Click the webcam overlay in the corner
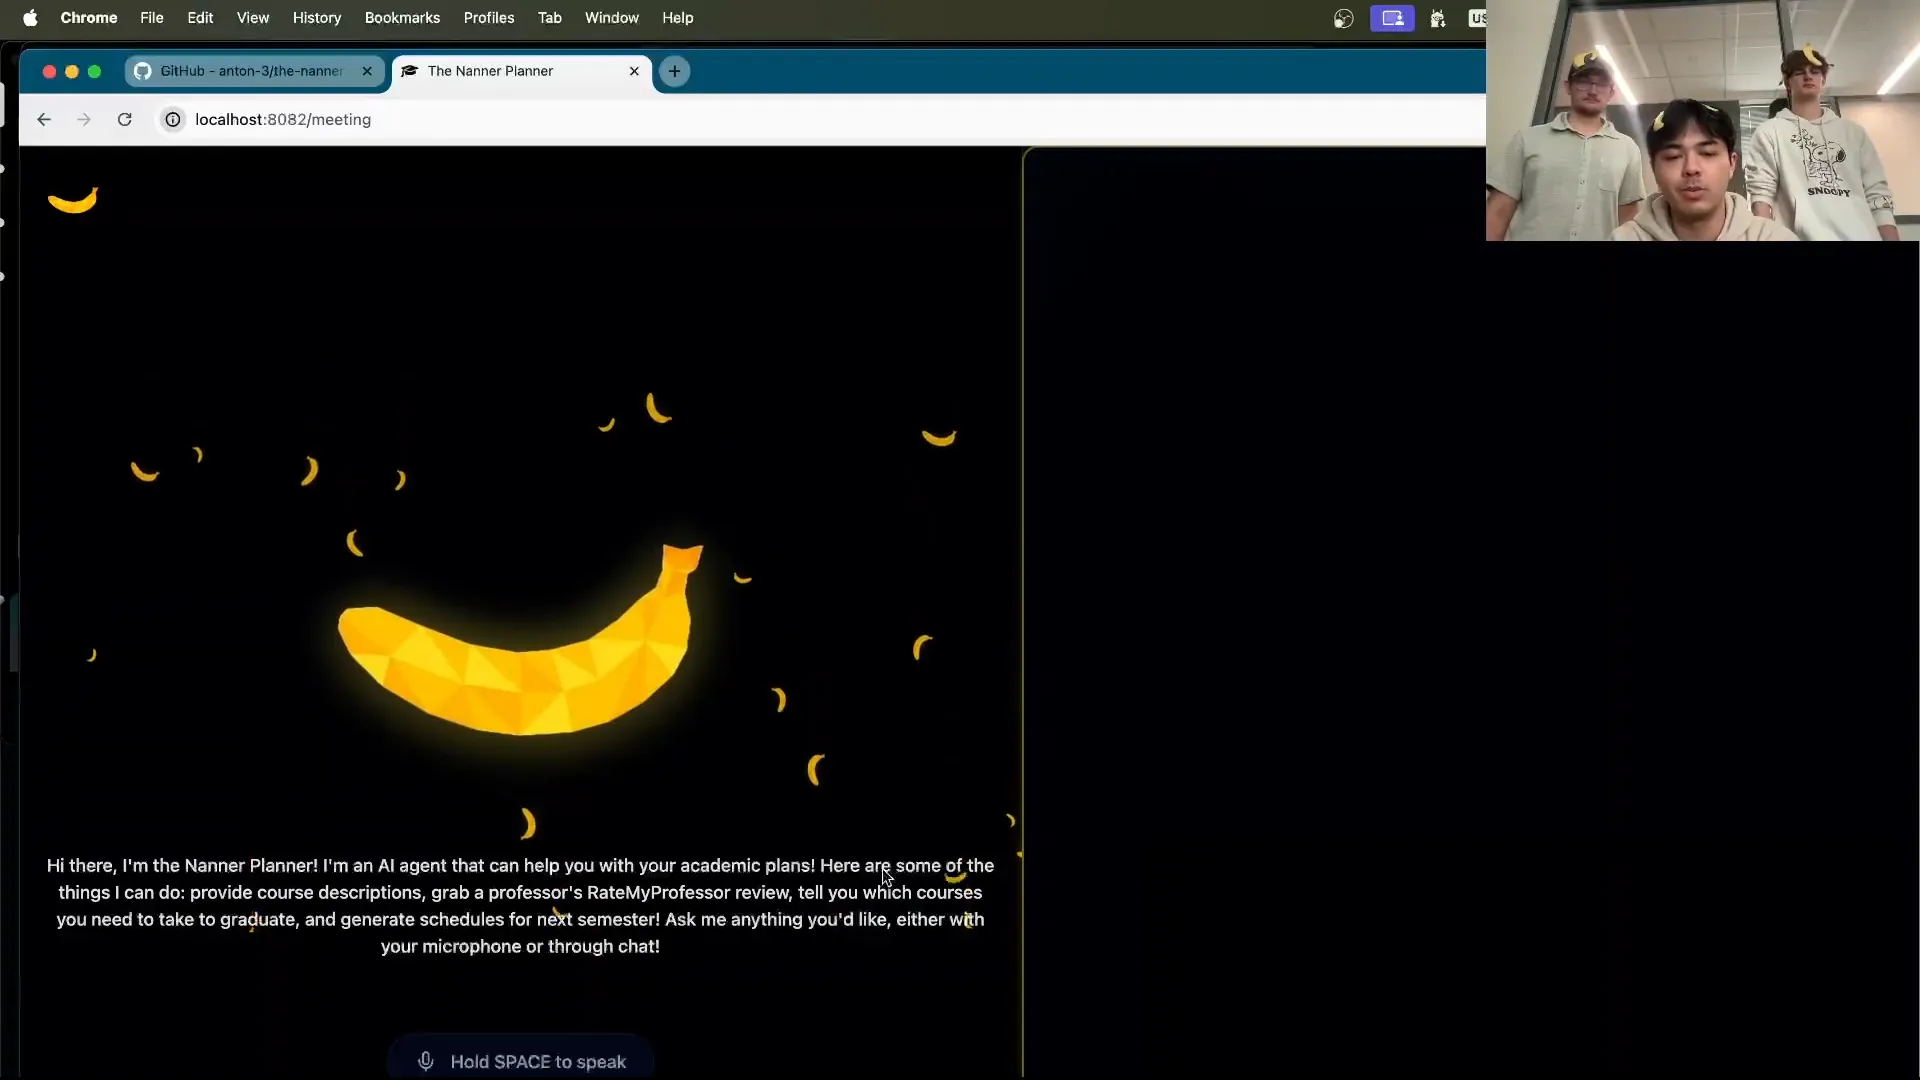 tap(1700, 120)
